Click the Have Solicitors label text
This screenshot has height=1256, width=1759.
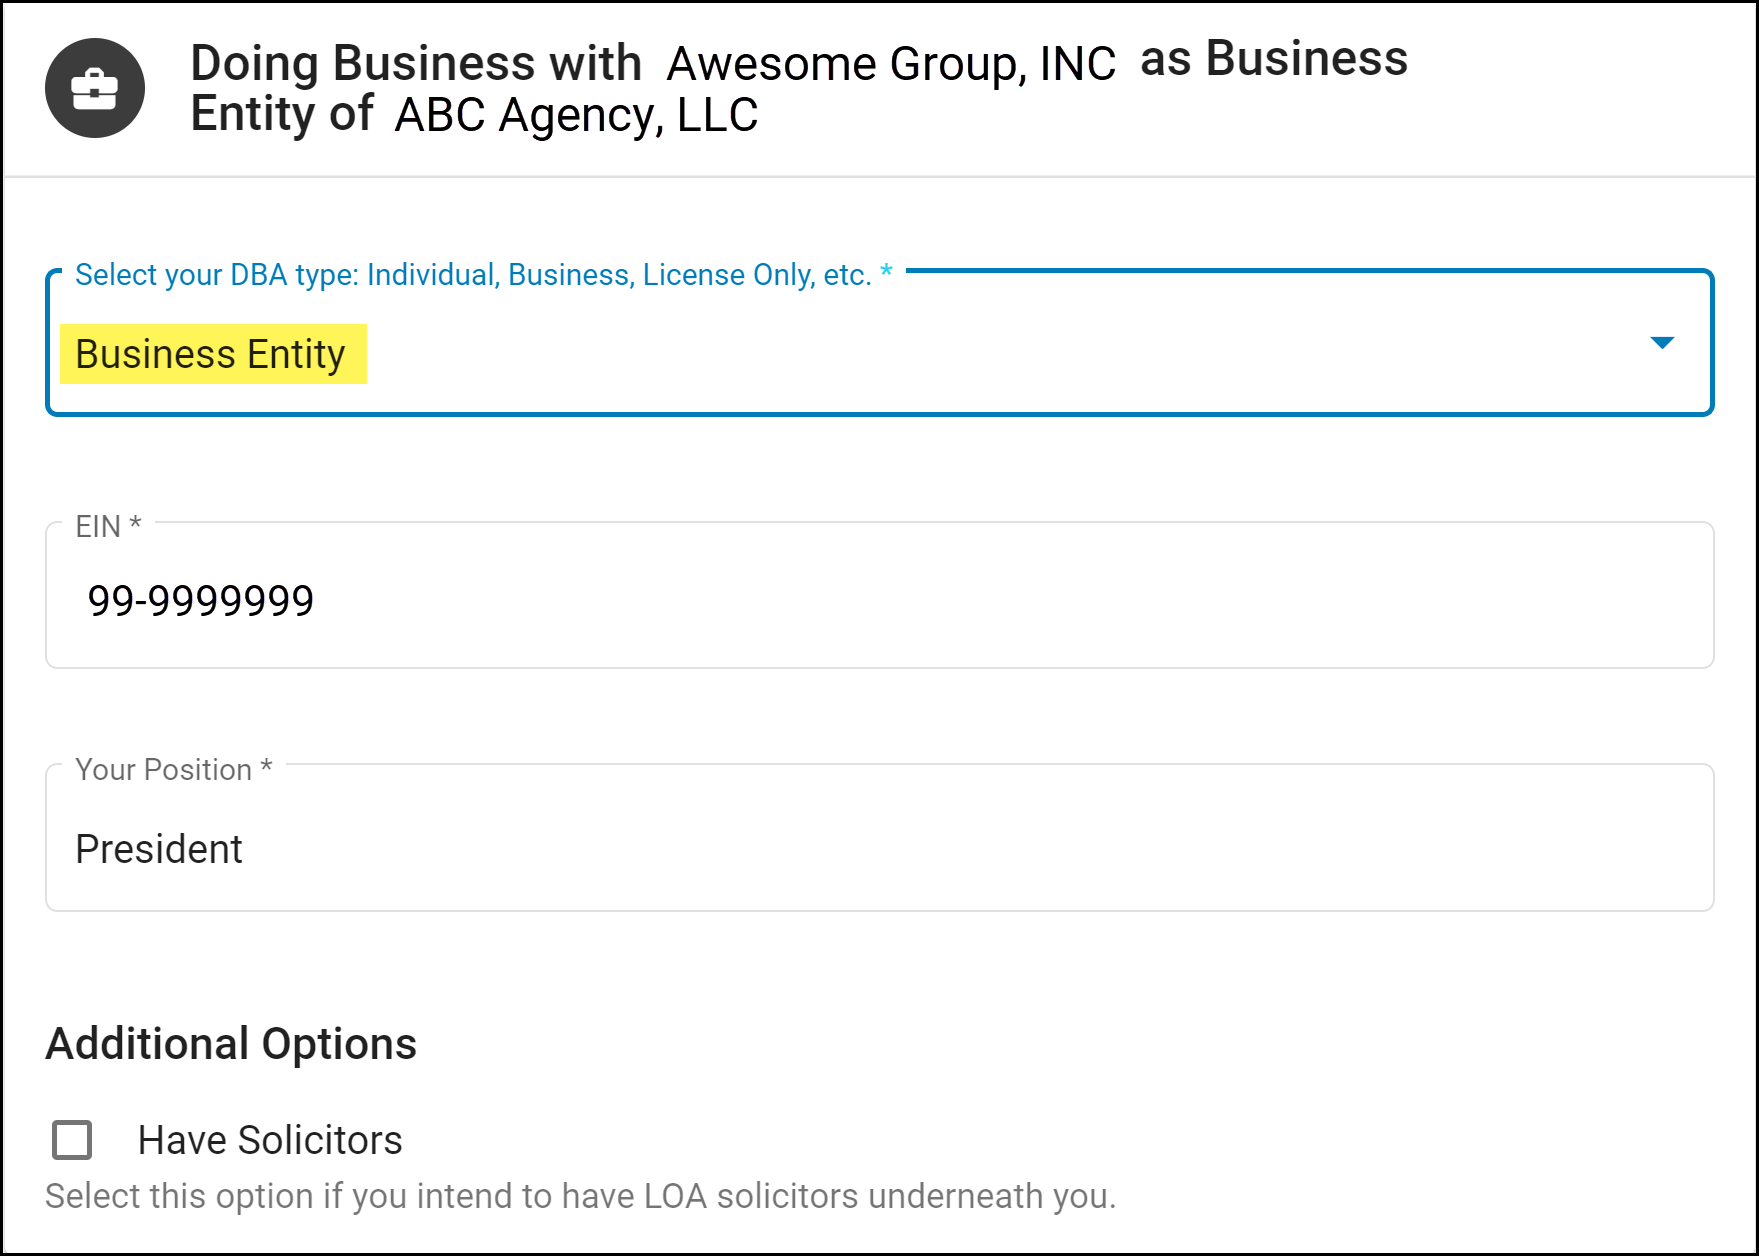[270, 1140]
